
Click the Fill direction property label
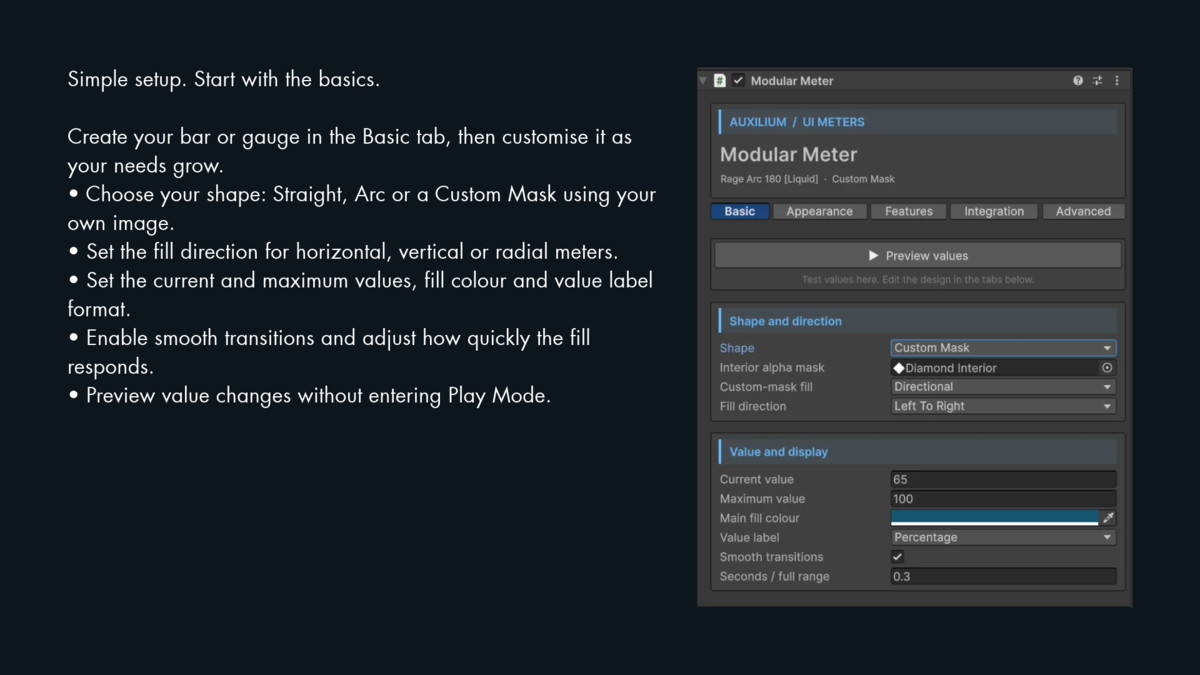(x=753, y=406)
